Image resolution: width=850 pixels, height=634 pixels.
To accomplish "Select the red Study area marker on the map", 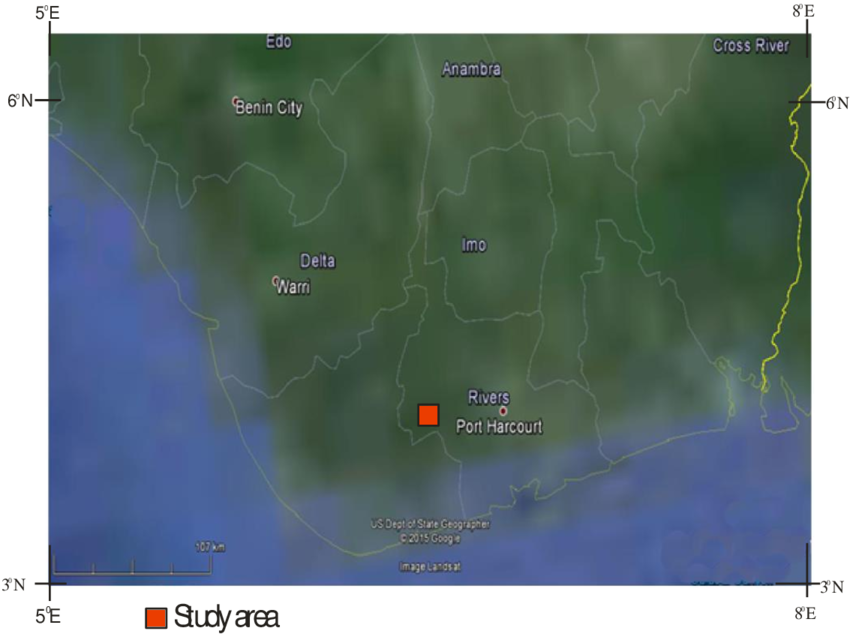I will 429,413.
